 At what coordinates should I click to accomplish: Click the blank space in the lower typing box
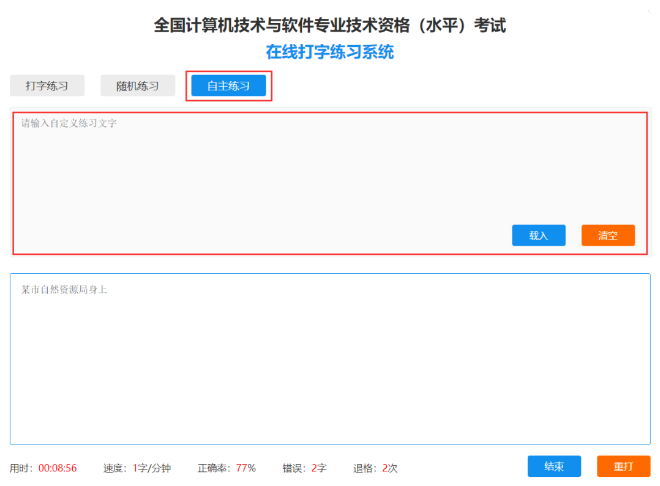[330, 370]
